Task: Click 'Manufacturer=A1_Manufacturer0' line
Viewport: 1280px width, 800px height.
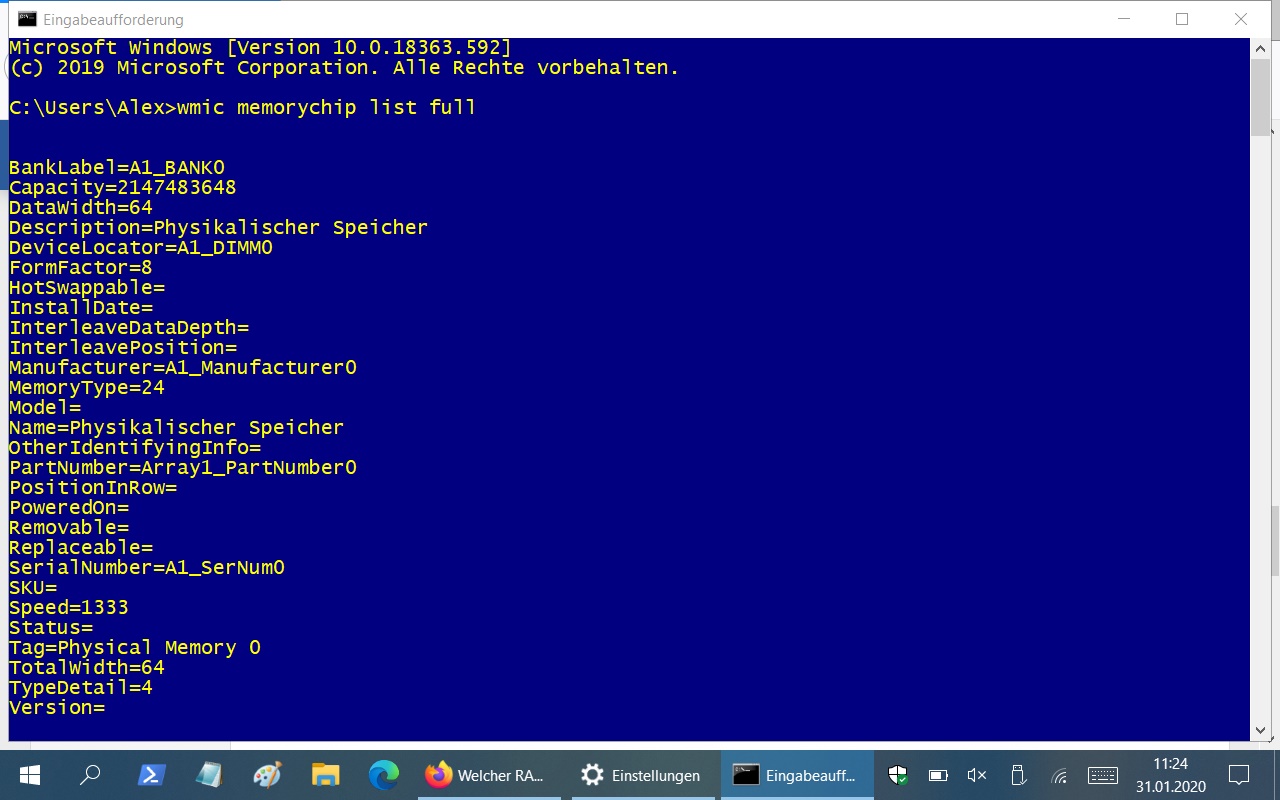Action: (x=183, y=367)
